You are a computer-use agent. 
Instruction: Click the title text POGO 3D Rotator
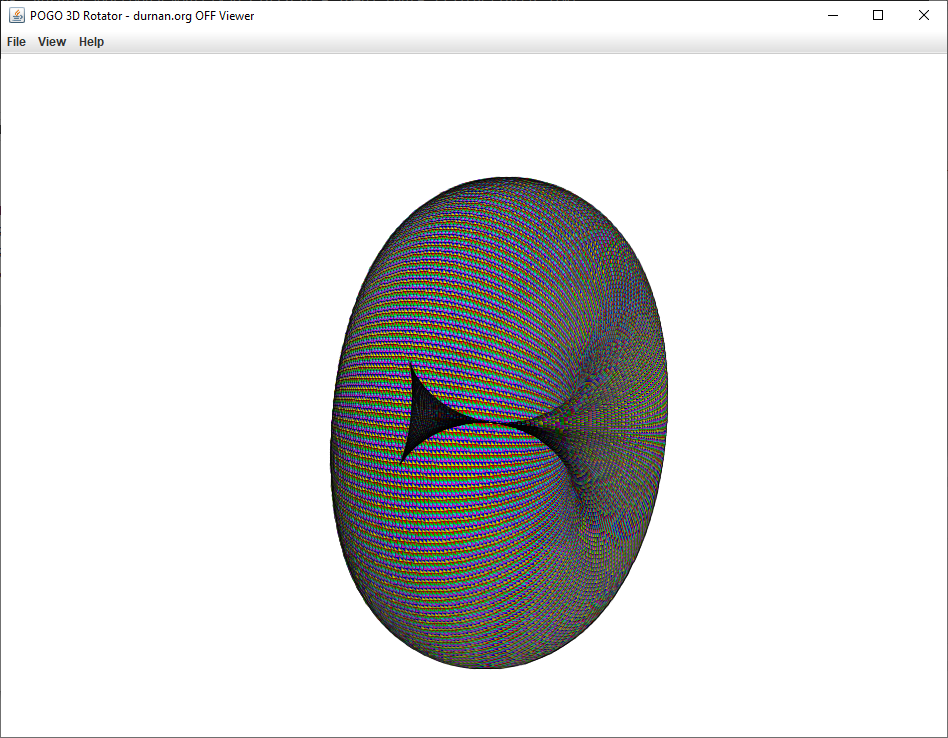tap(76, 16)
